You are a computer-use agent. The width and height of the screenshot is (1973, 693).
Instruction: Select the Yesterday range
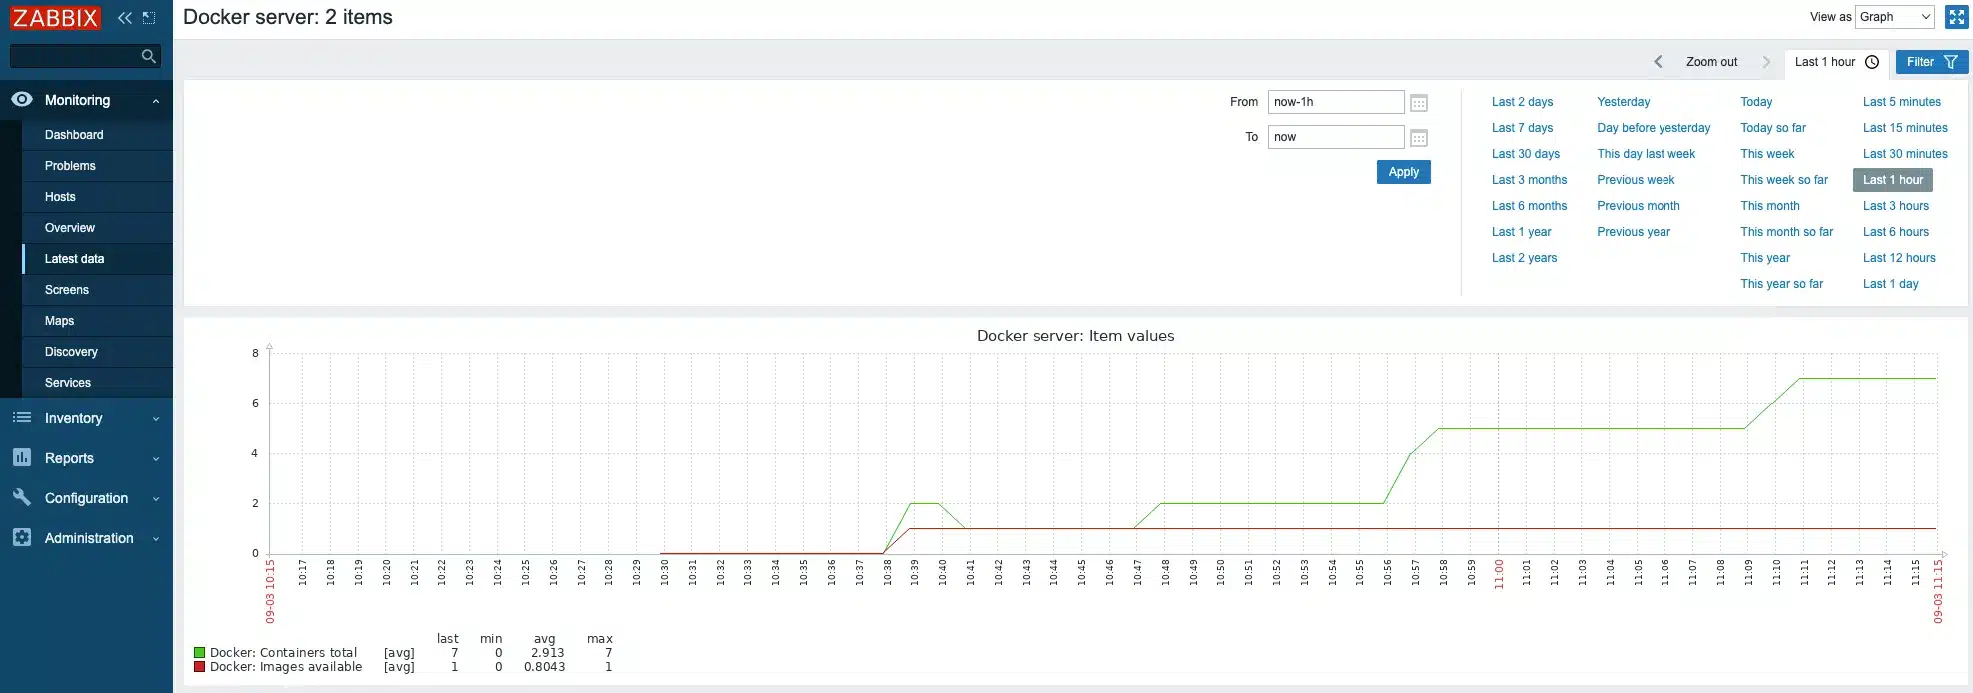(x=1624, y=102)
